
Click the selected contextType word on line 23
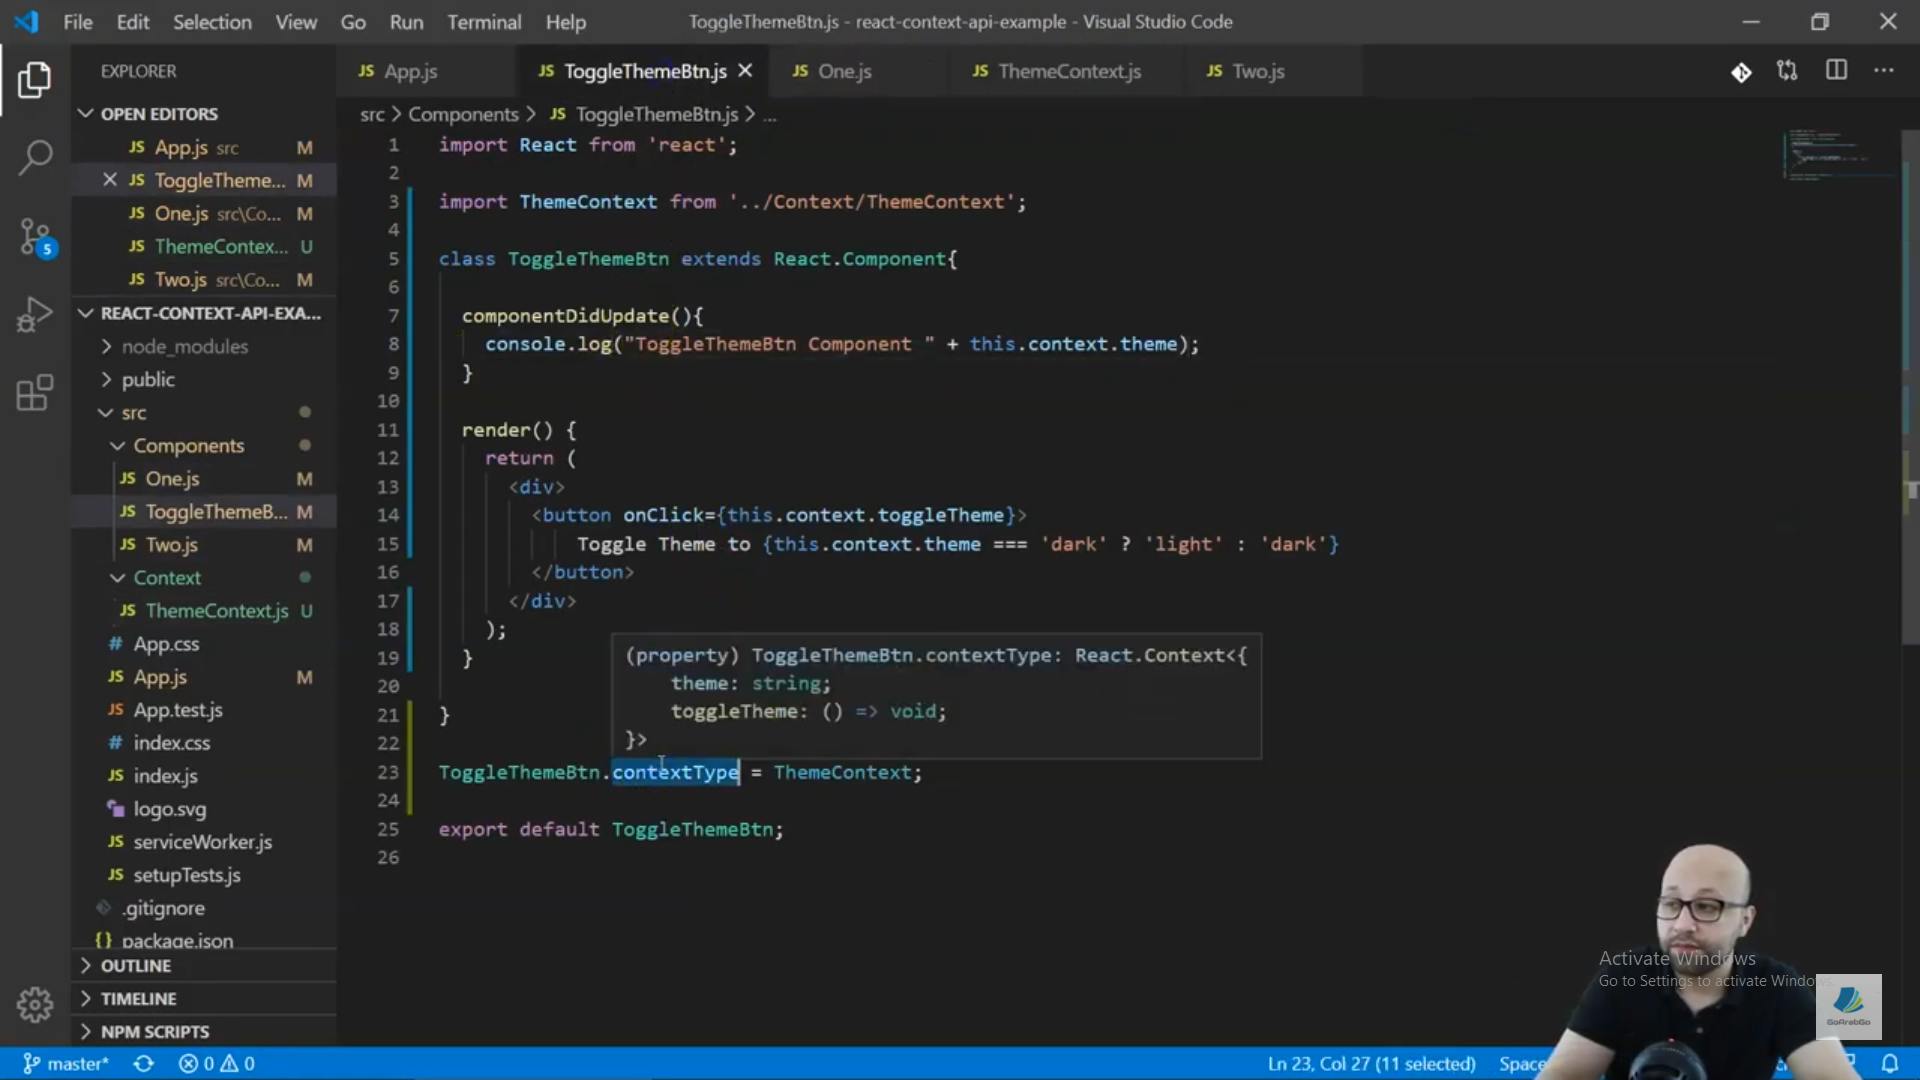pos(675,772)
